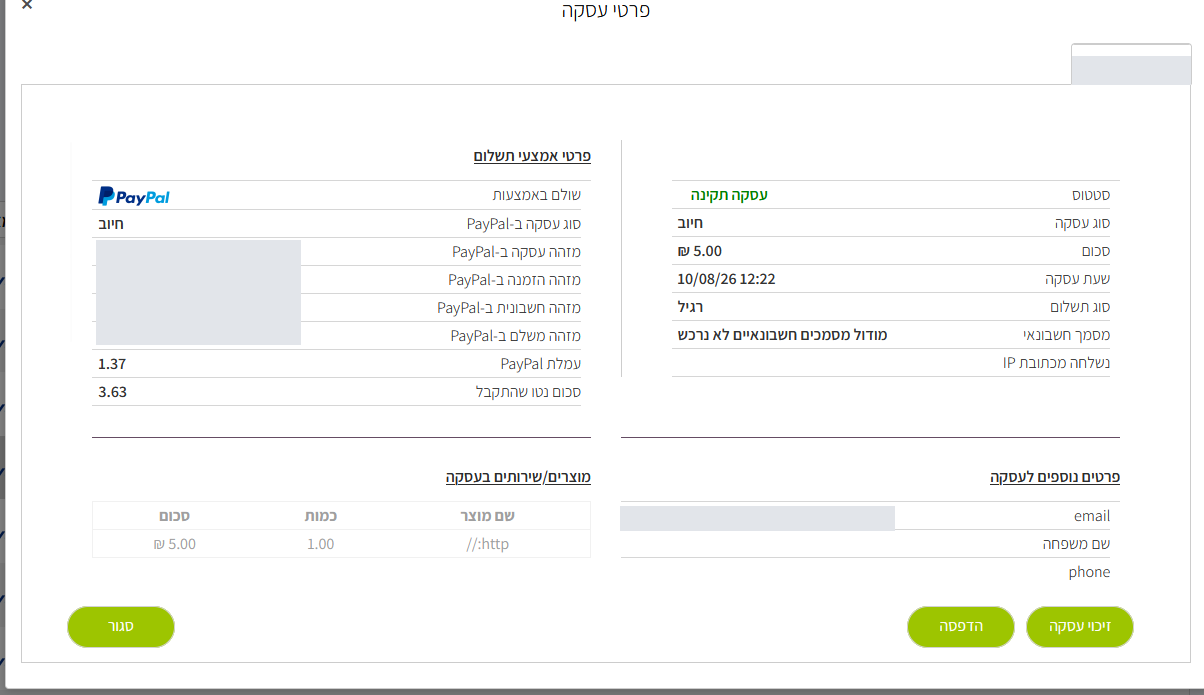Click the כמות column header
Screen dimensions: 1204x695
click(320, 516)
